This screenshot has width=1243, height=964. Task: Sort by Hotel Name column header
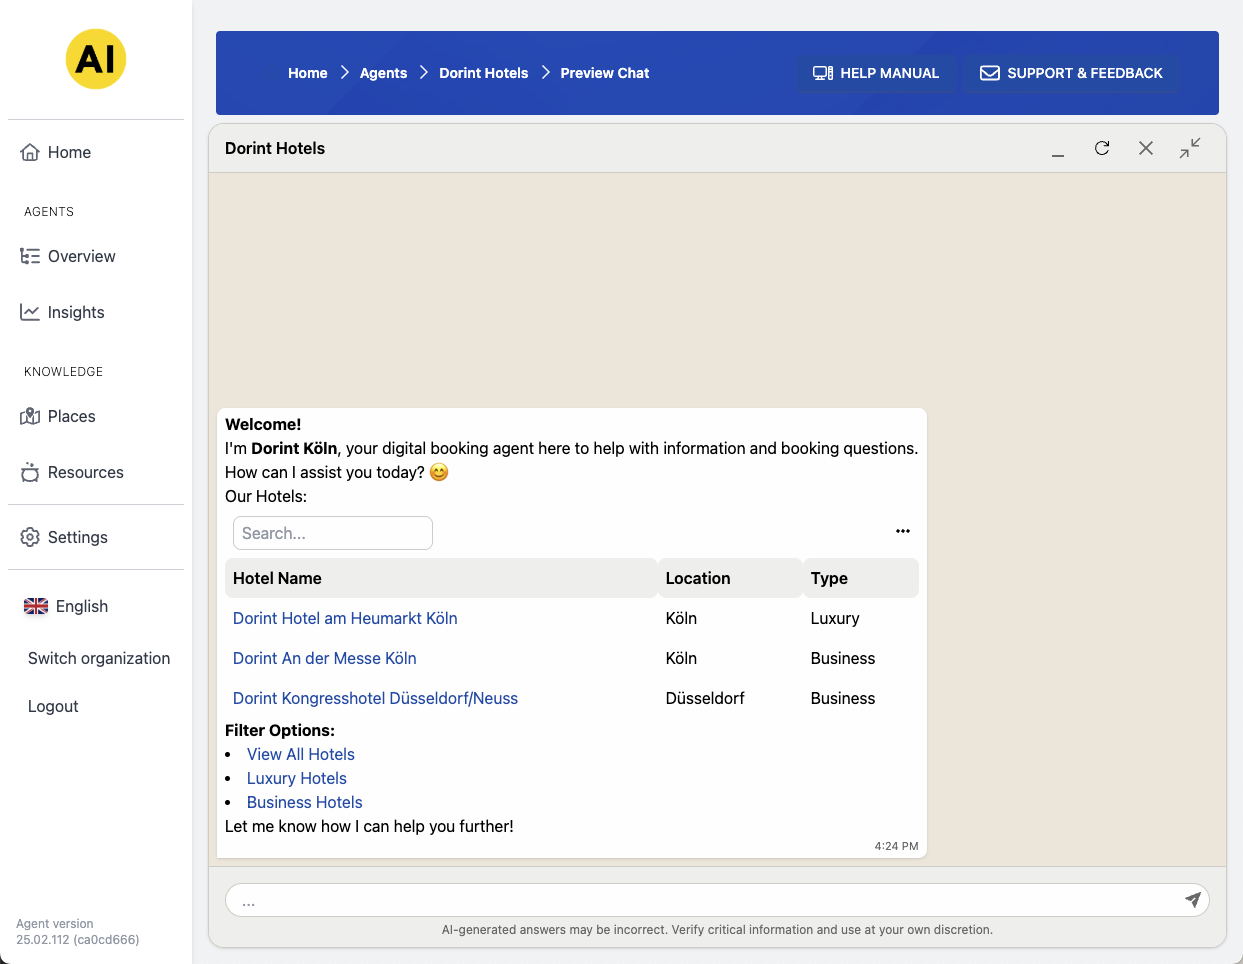[x=441, y=578]
